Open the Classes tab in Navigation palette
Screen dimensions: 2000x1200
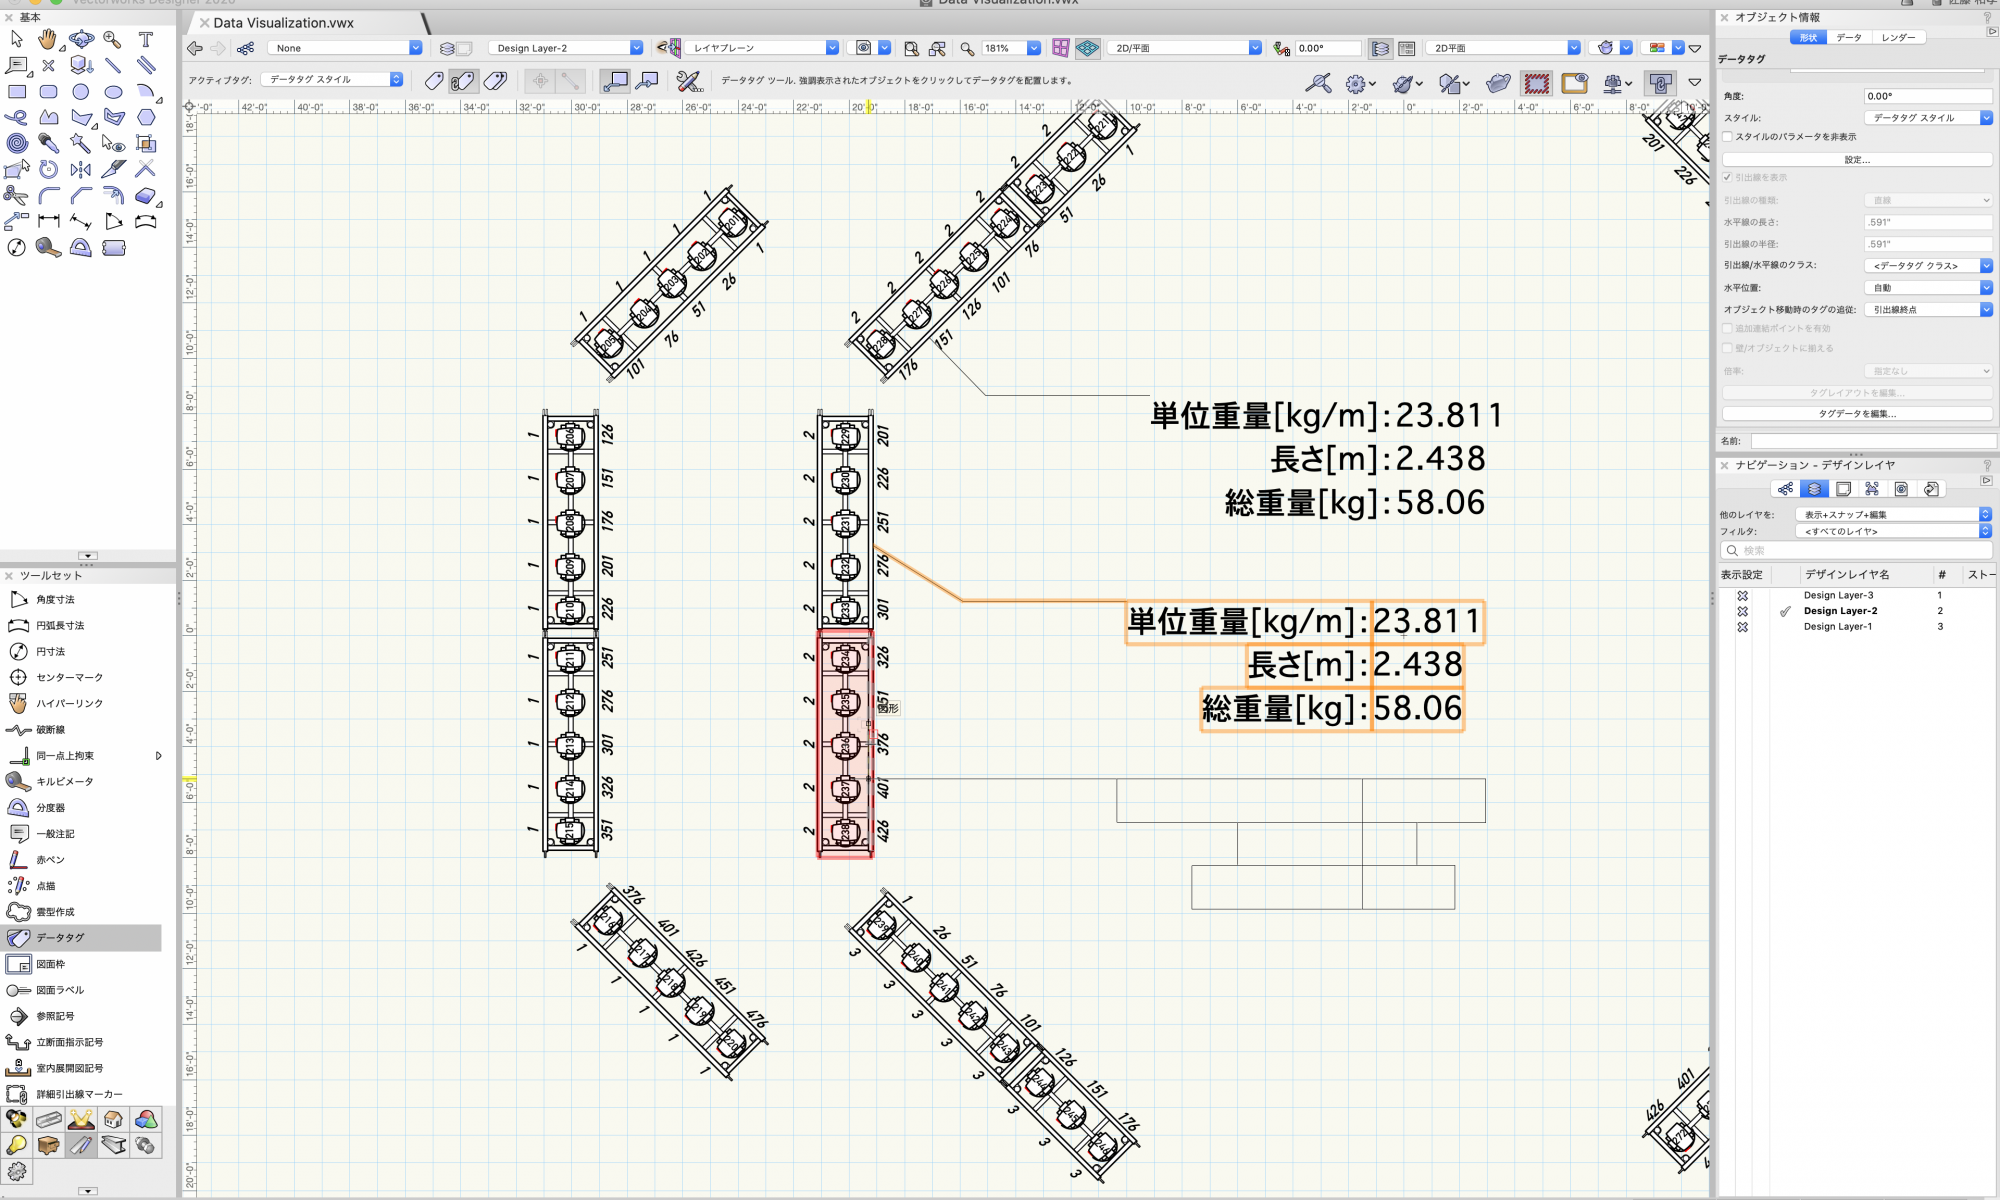[x=1785, y=489]
